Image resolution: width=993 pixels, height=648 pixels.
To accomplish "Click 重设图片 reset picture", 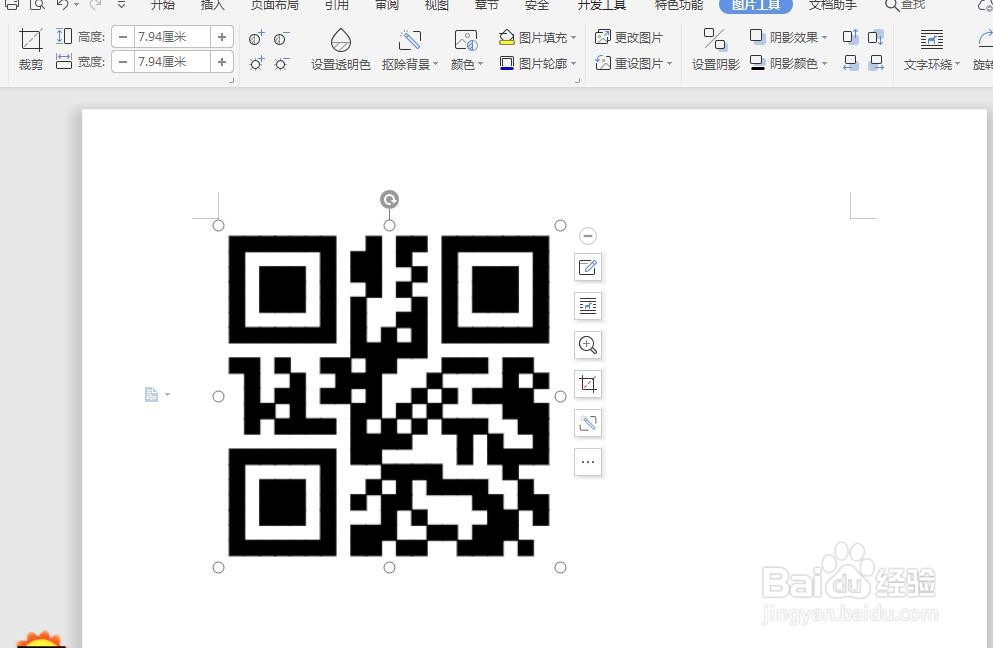I will (629, 63).
